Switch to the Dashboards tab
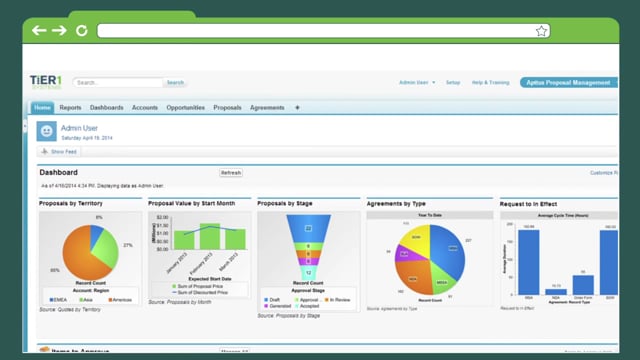The width and height of the screenshot is (640, 360). pyautogui.click(x=107, y=108)
